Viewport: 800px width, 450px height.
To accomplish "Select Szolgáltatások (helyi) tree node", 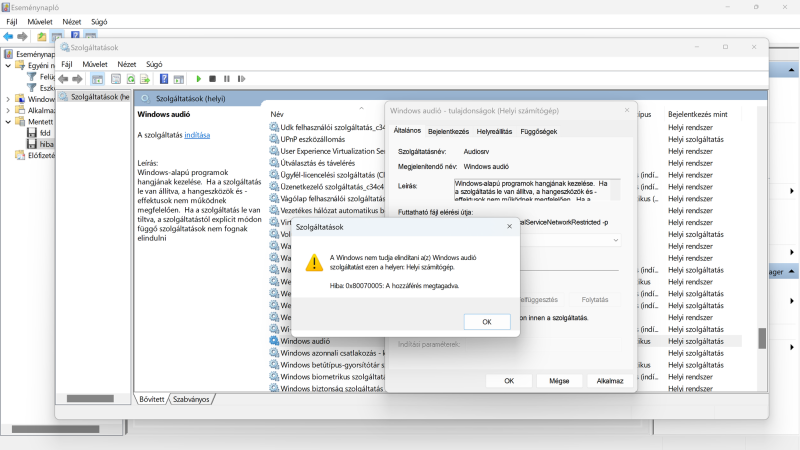I will pyautogui.click(x=95, y=96).
